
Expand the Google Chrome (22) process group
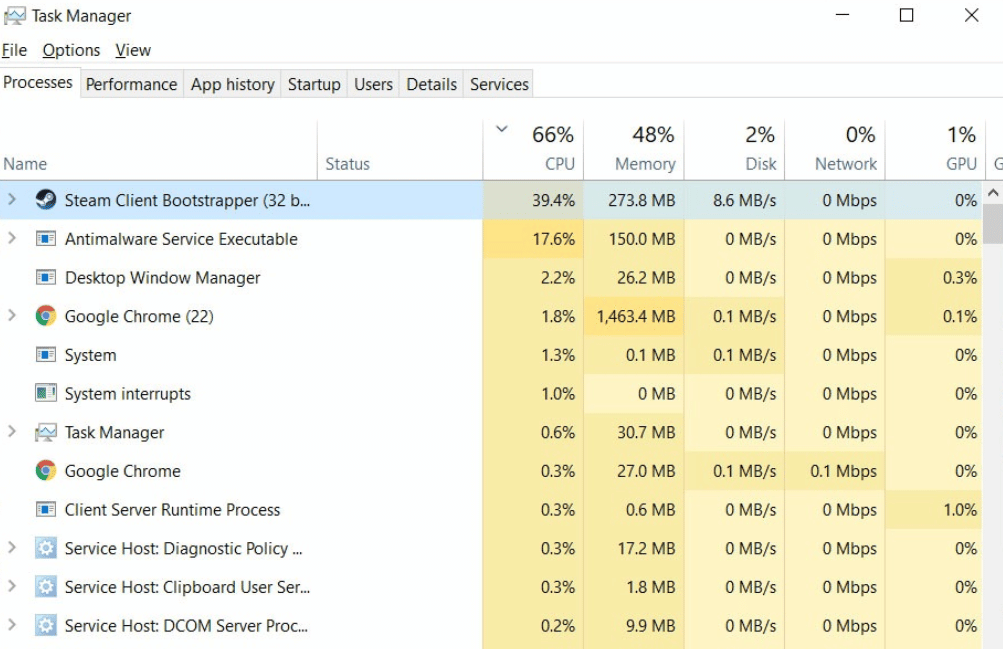(x=12, y=315)
